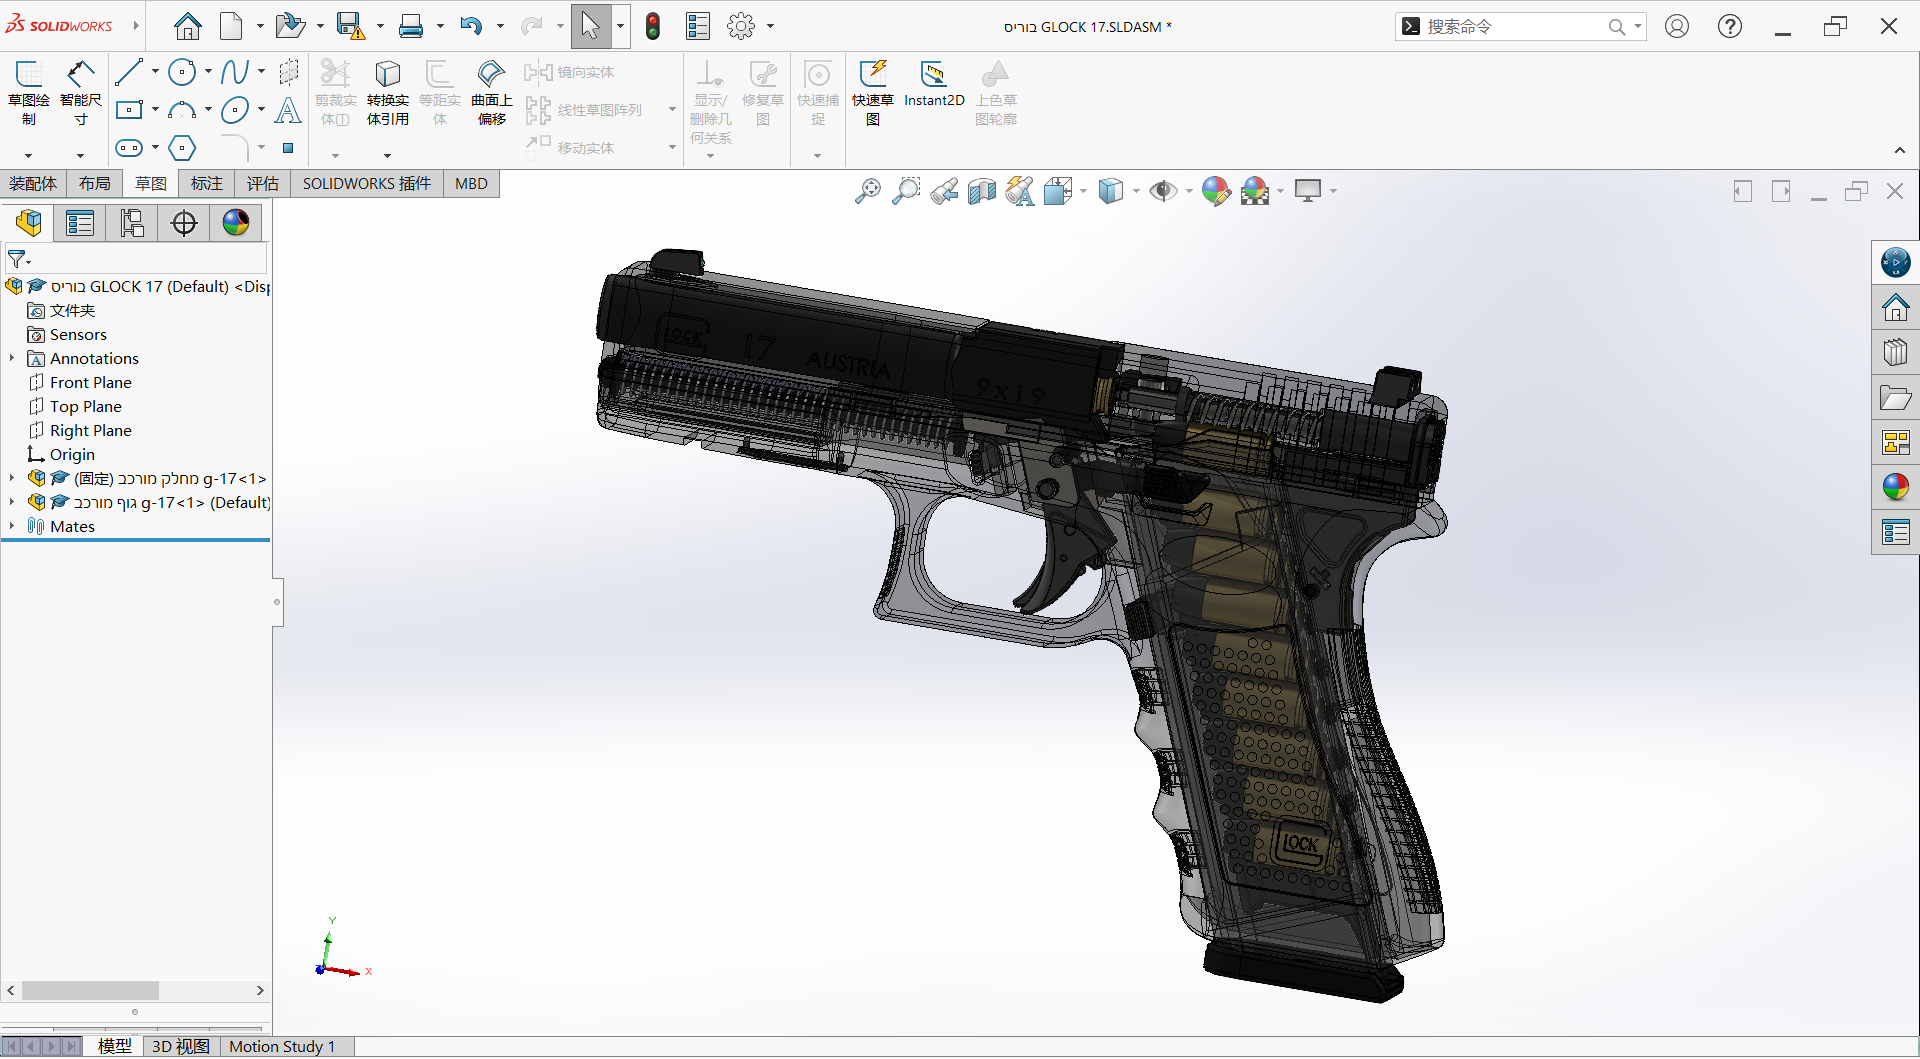Click Convert Entities tool
This screenshot has width=1920, height=1059.
point(387,92)
